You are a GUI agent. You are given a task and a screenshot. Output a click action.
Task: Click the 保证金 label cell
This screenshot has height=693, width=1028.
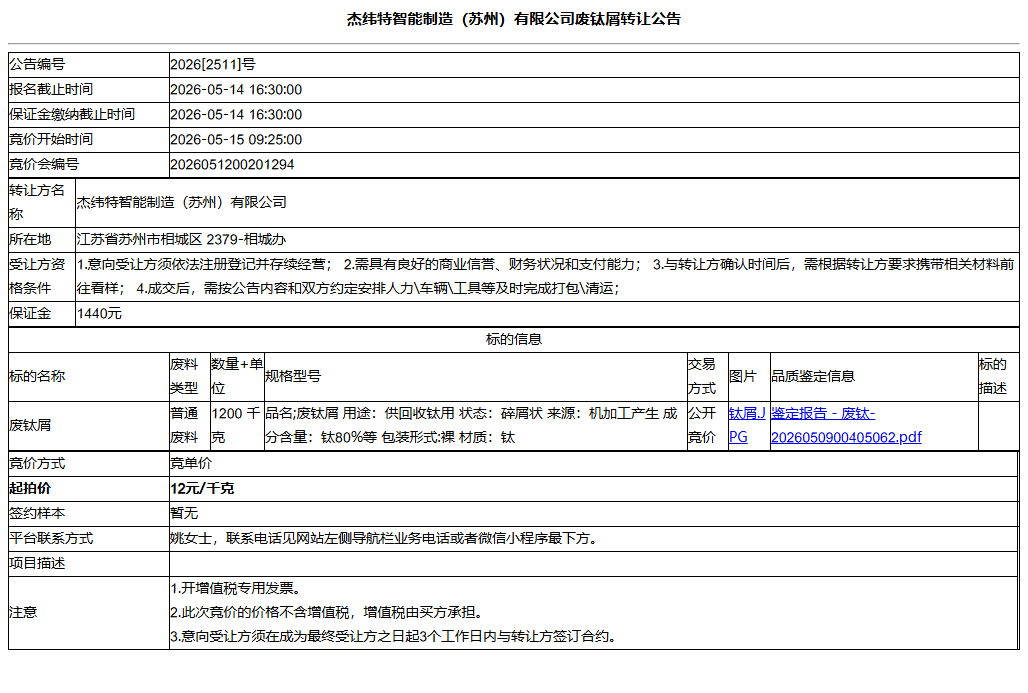(41, 313)
